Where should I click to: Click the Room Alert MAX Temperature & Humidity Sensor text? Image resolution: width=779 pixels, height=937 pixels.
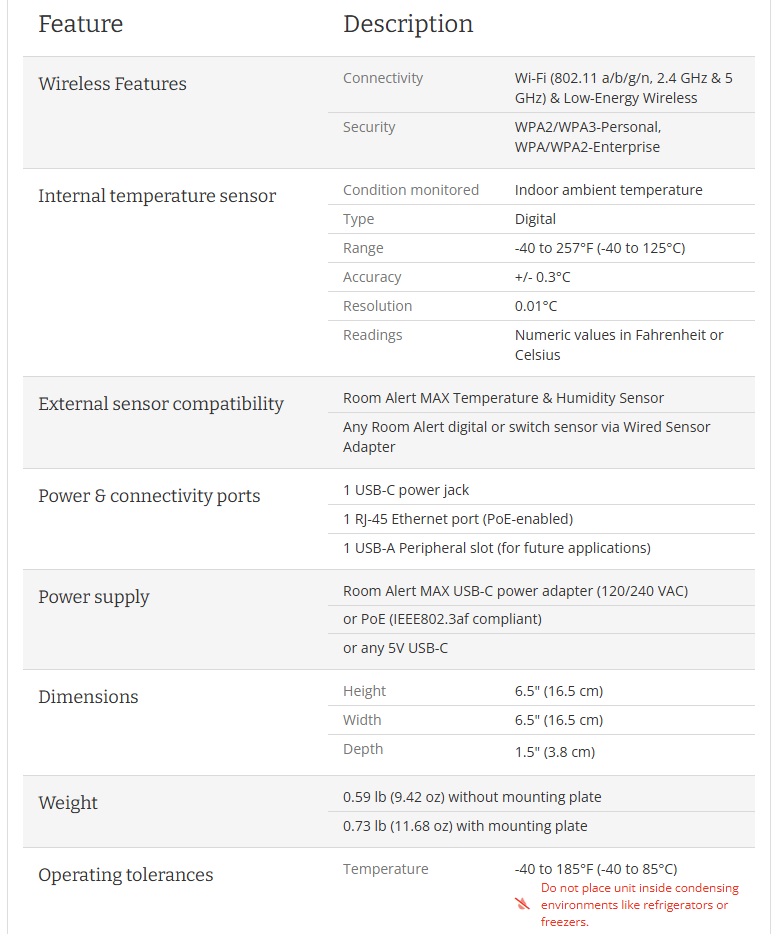click(x=503, y=398)
